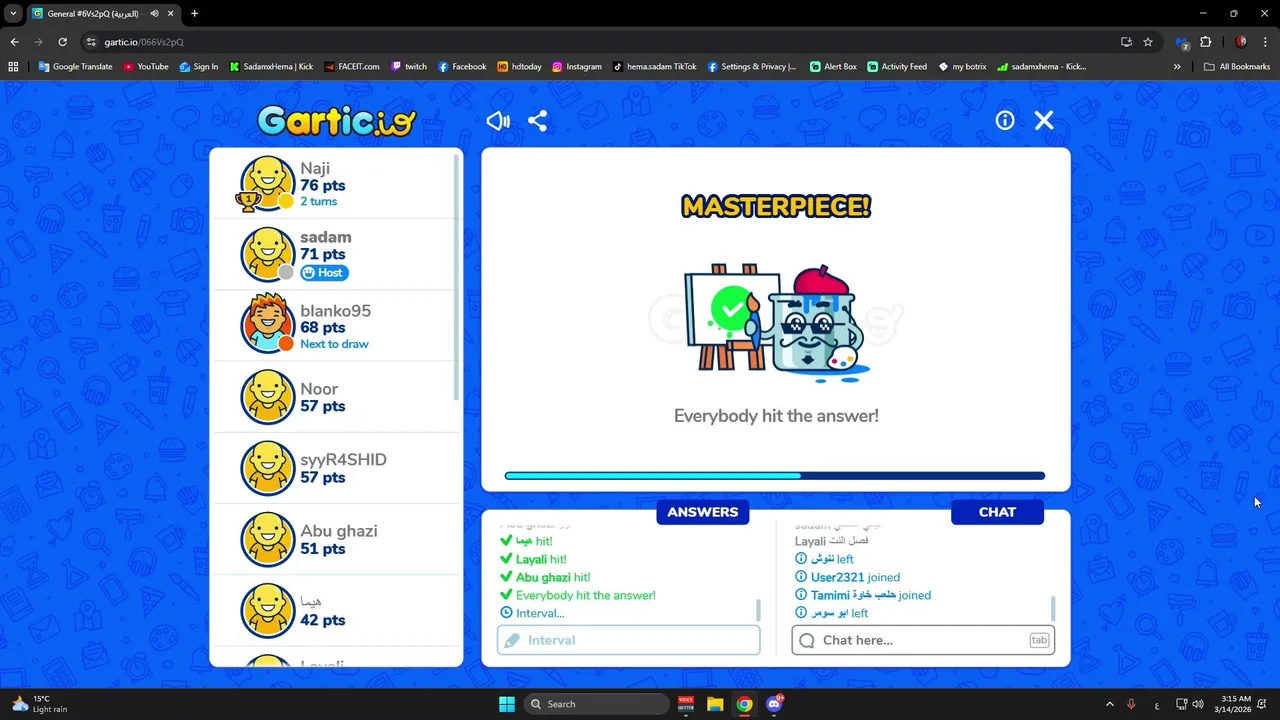This screenshot has width=1280, height=720.
Task: Click the Interval answer input field
Action: click(x=628, y=640)
